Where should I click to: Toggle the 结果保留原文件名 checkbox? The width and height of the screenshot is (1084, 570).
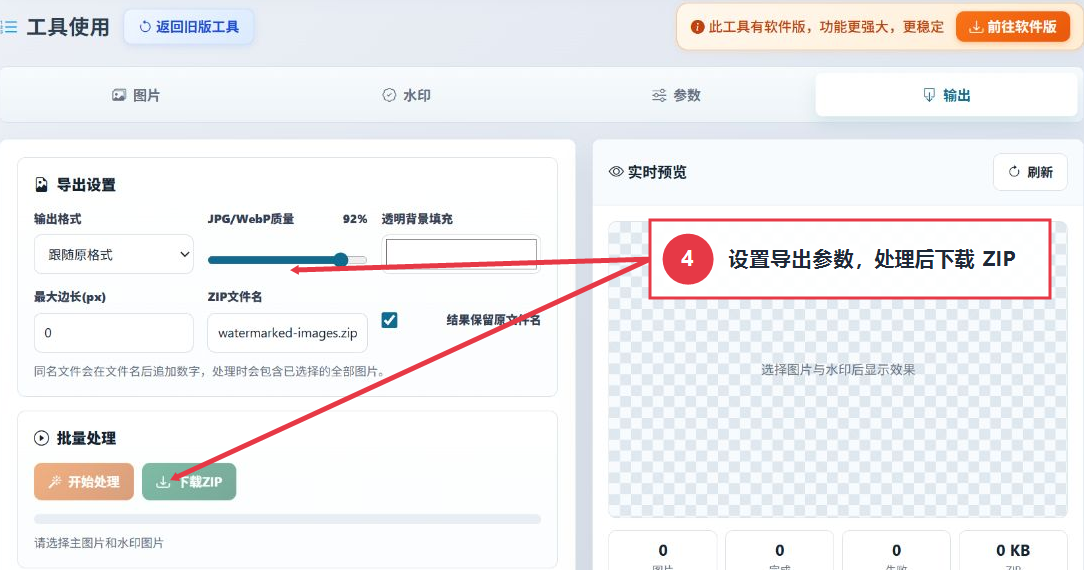coord(389,320)
